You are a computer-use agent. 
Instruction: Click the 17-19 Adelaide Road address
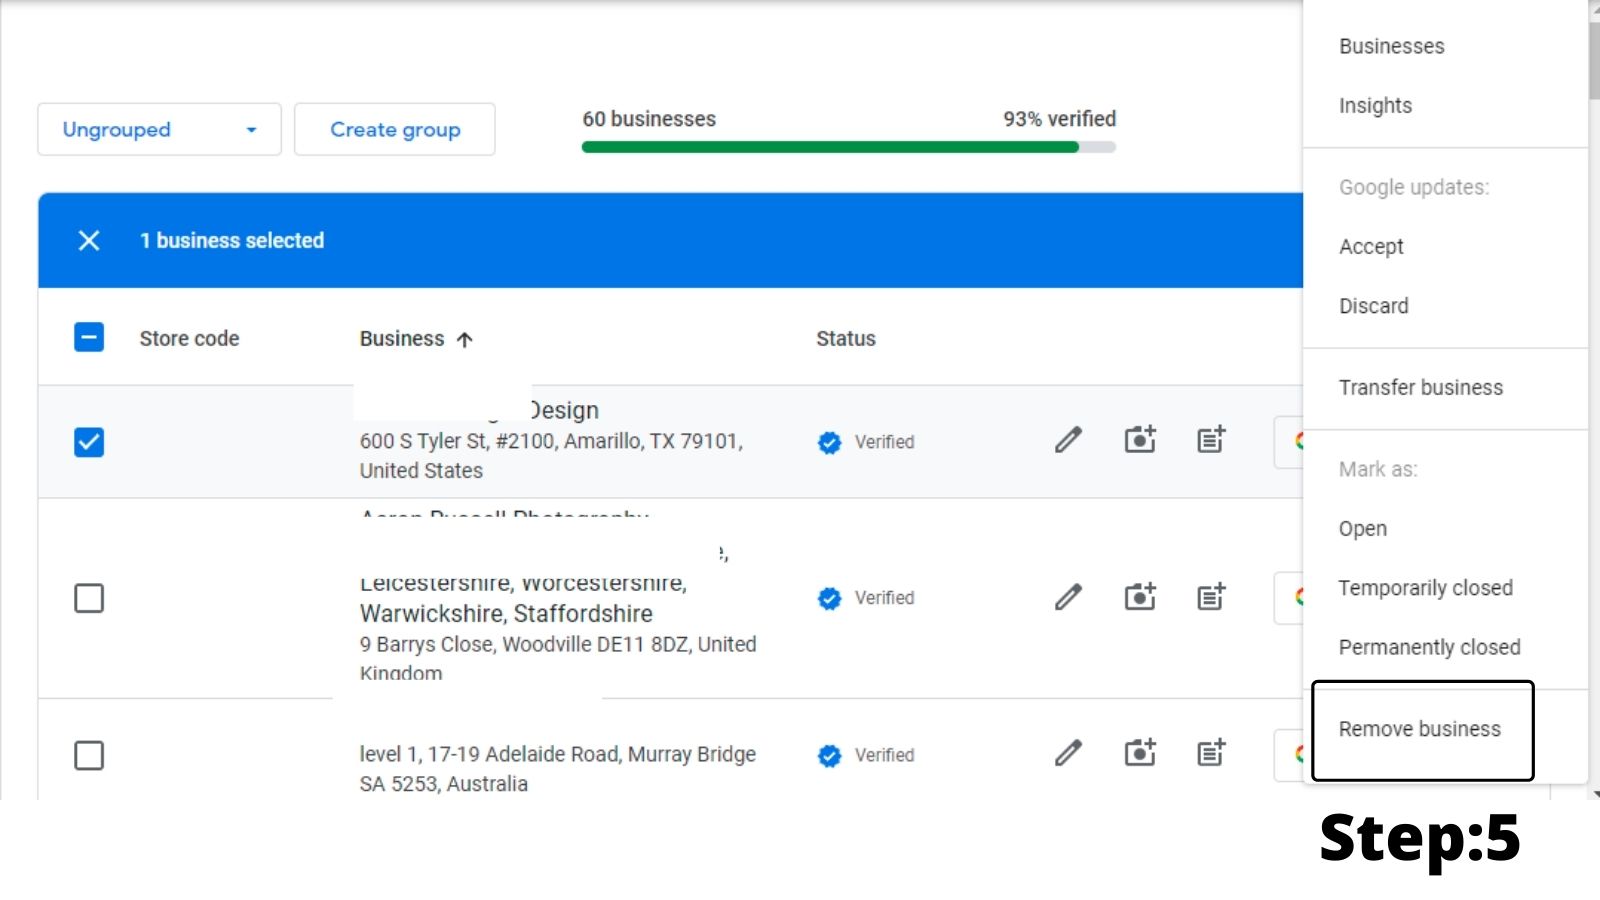coord(557,769)
